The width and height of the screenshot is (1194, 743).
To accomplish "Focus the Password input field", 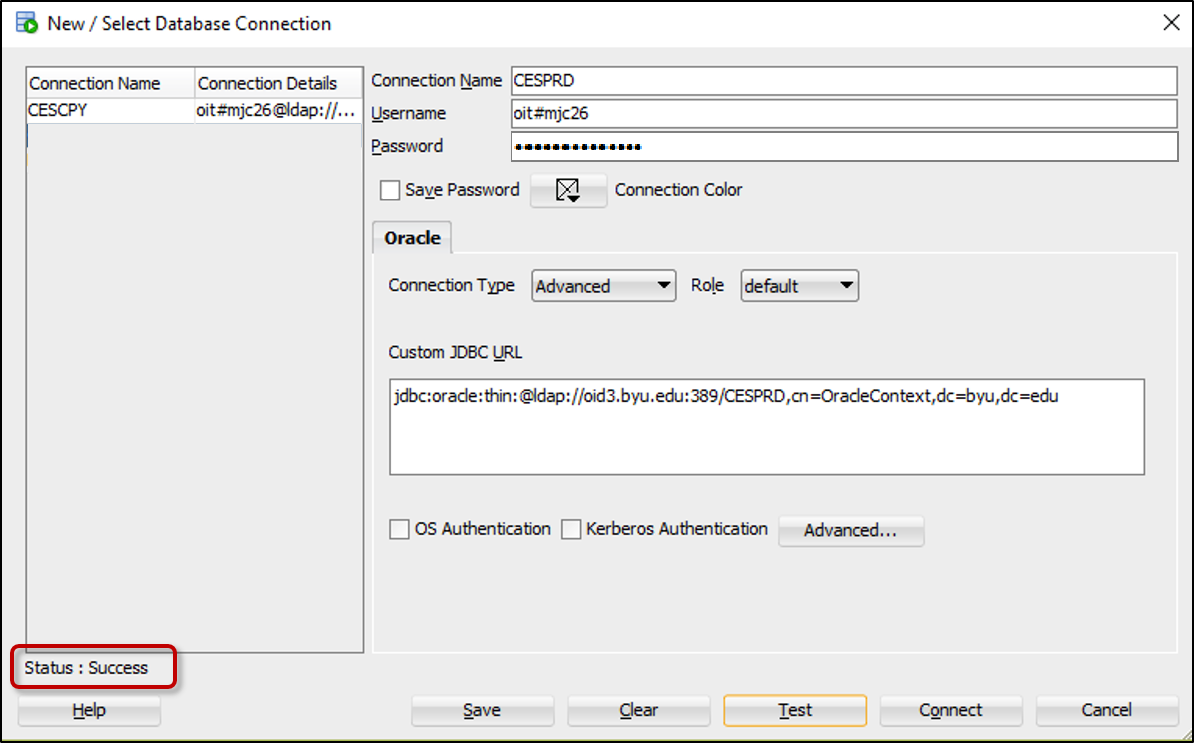I will (x=844, y=146).
